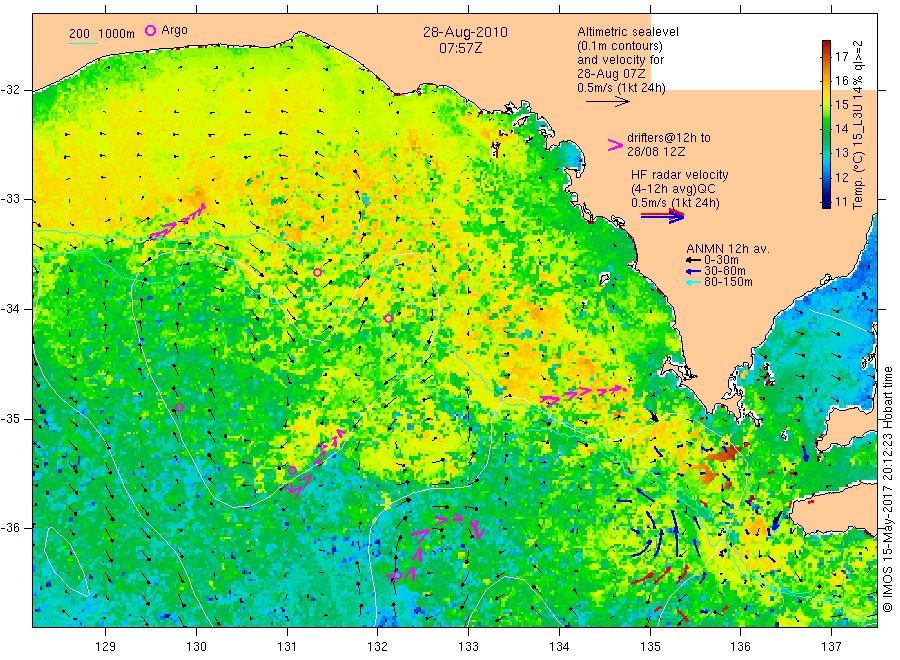This screenshot has width=900, height=660.
Task: Click the dark red top of the colorbar
Action: [826, 45]
